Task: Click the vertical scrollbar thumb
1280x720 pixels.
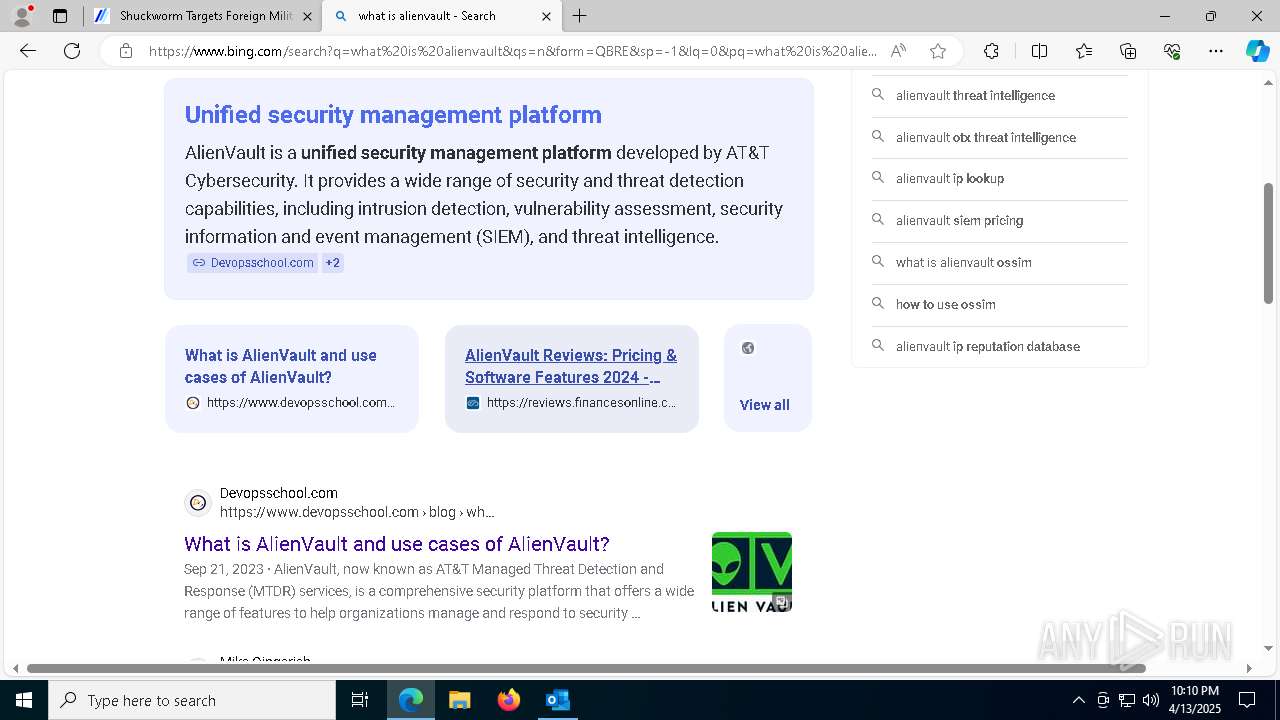Action: click(1269, 243)
